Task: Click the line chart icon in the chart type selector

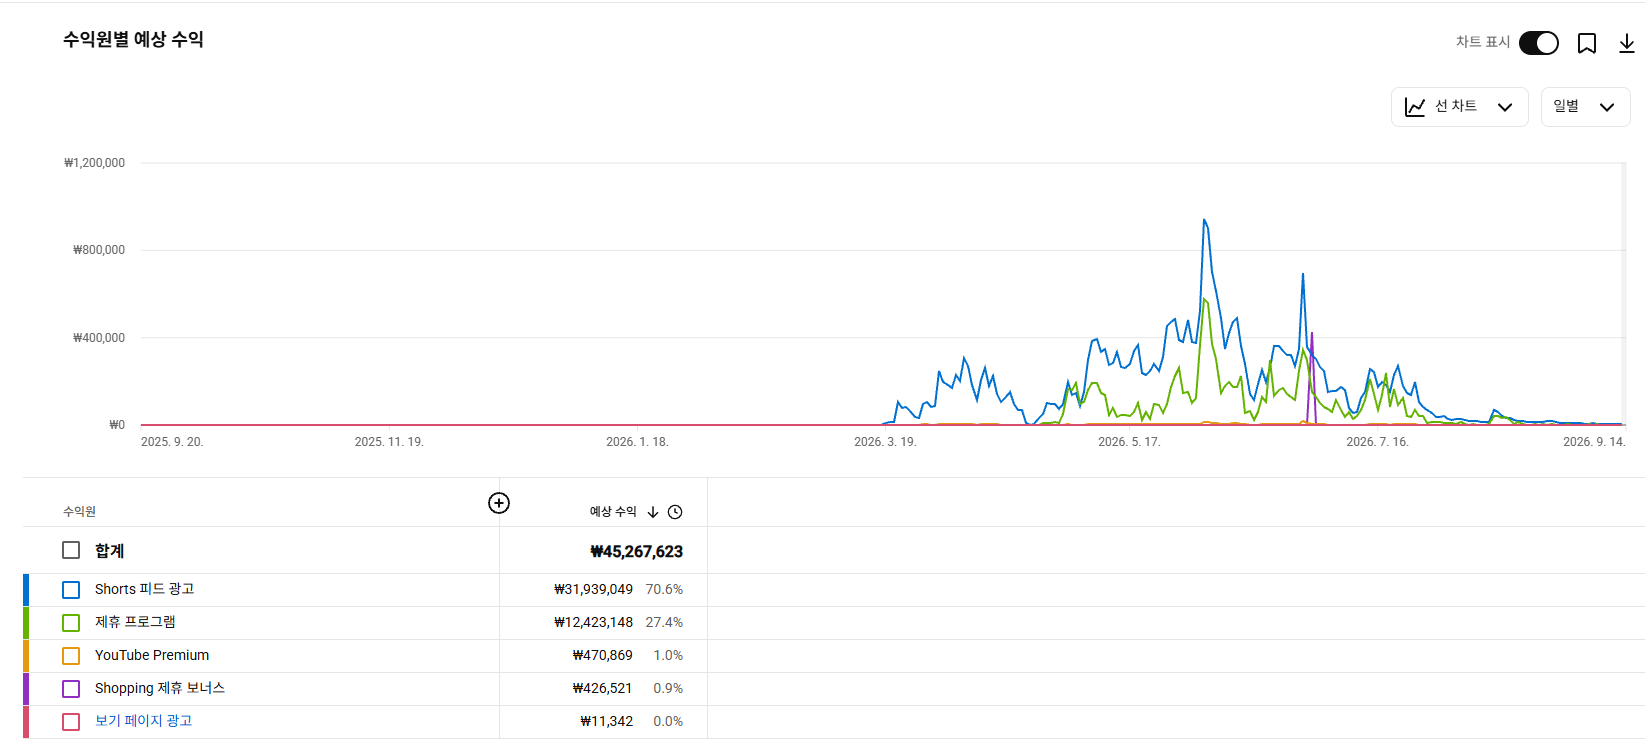Action: pyautogui.click(x=1415, y=107)
